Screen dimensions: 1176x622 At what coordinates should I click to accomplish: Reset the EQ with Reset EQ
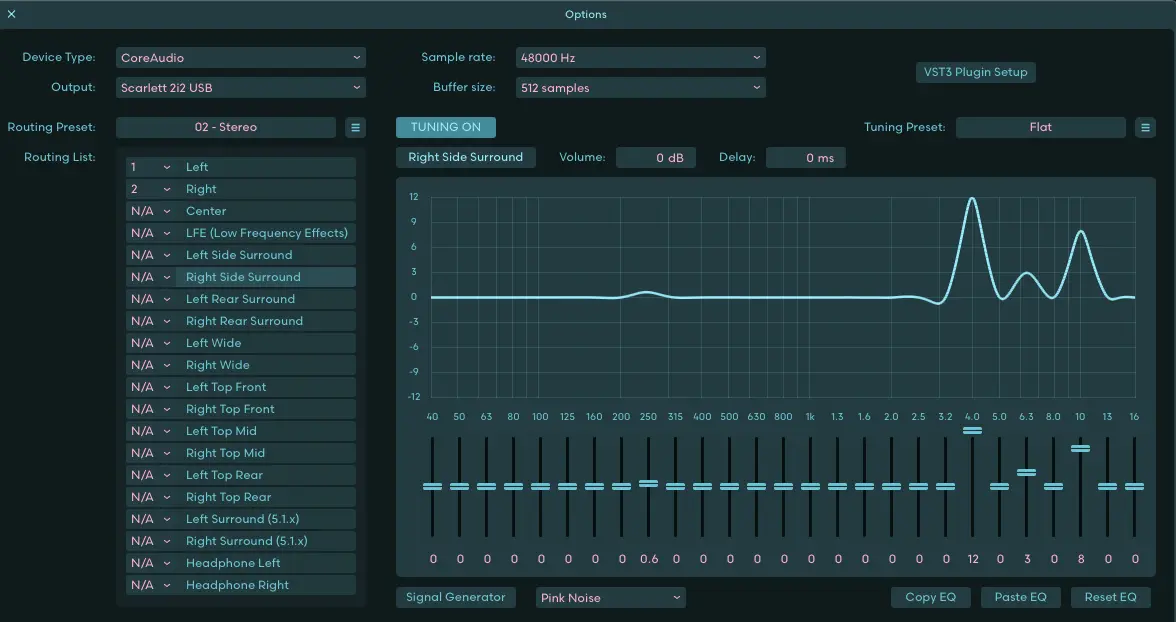1110,598
